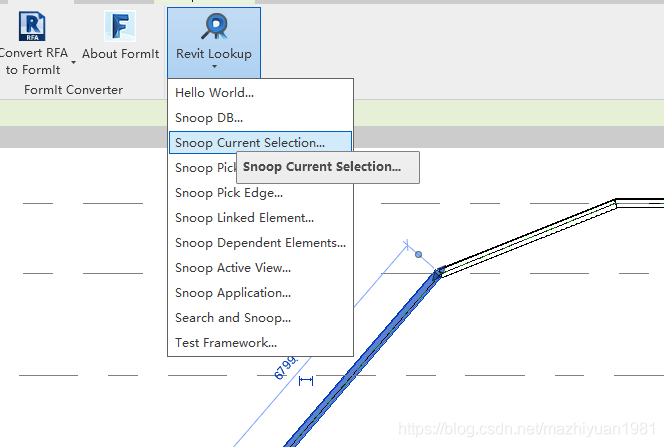Click the blue selected wall segment

[x=364, y=360]
